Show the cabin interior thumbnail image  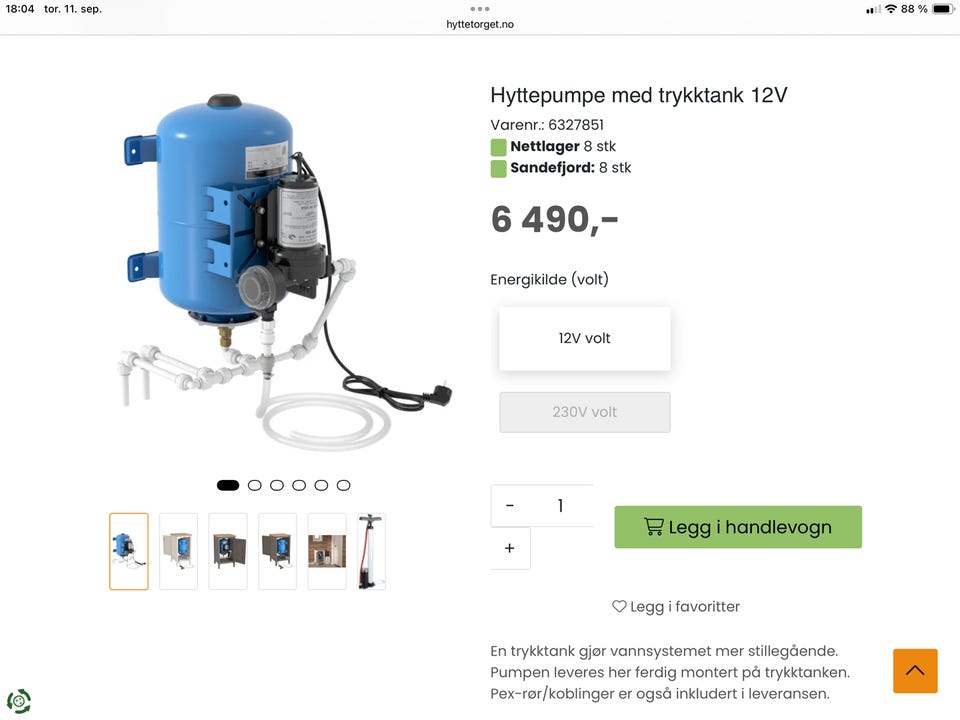pyautogui.click(x=327, y=552)
